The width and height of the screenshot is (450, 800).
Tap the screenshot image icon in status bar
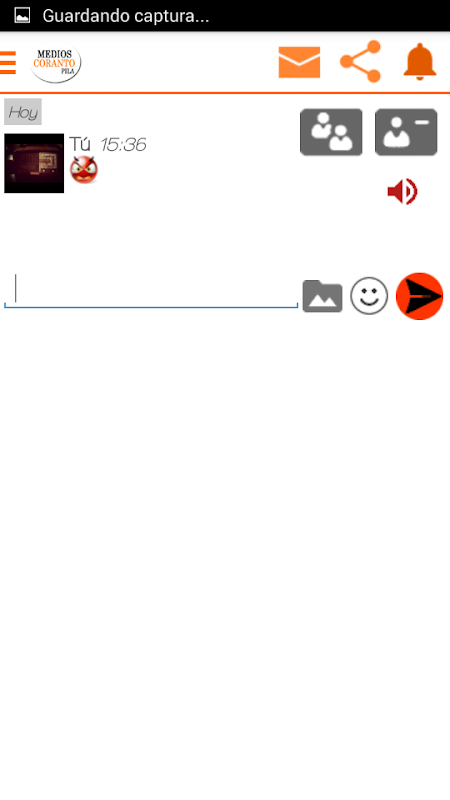22,15
